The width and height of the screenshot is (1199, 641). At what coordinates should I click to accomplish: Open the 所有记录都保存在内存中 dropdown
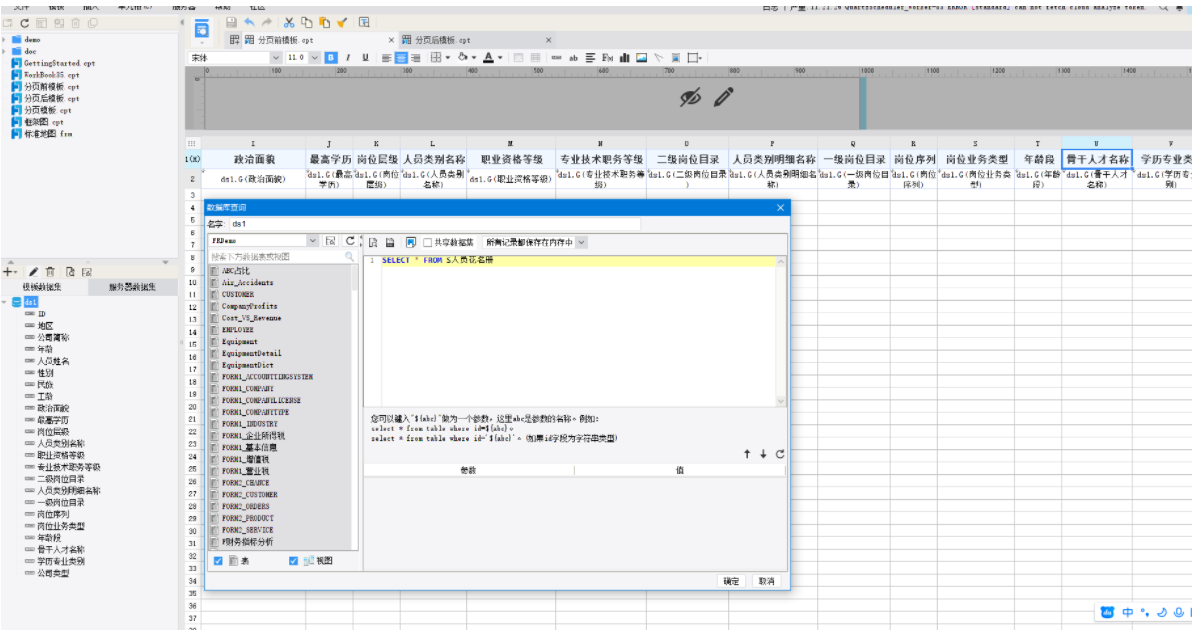point(581,242)
